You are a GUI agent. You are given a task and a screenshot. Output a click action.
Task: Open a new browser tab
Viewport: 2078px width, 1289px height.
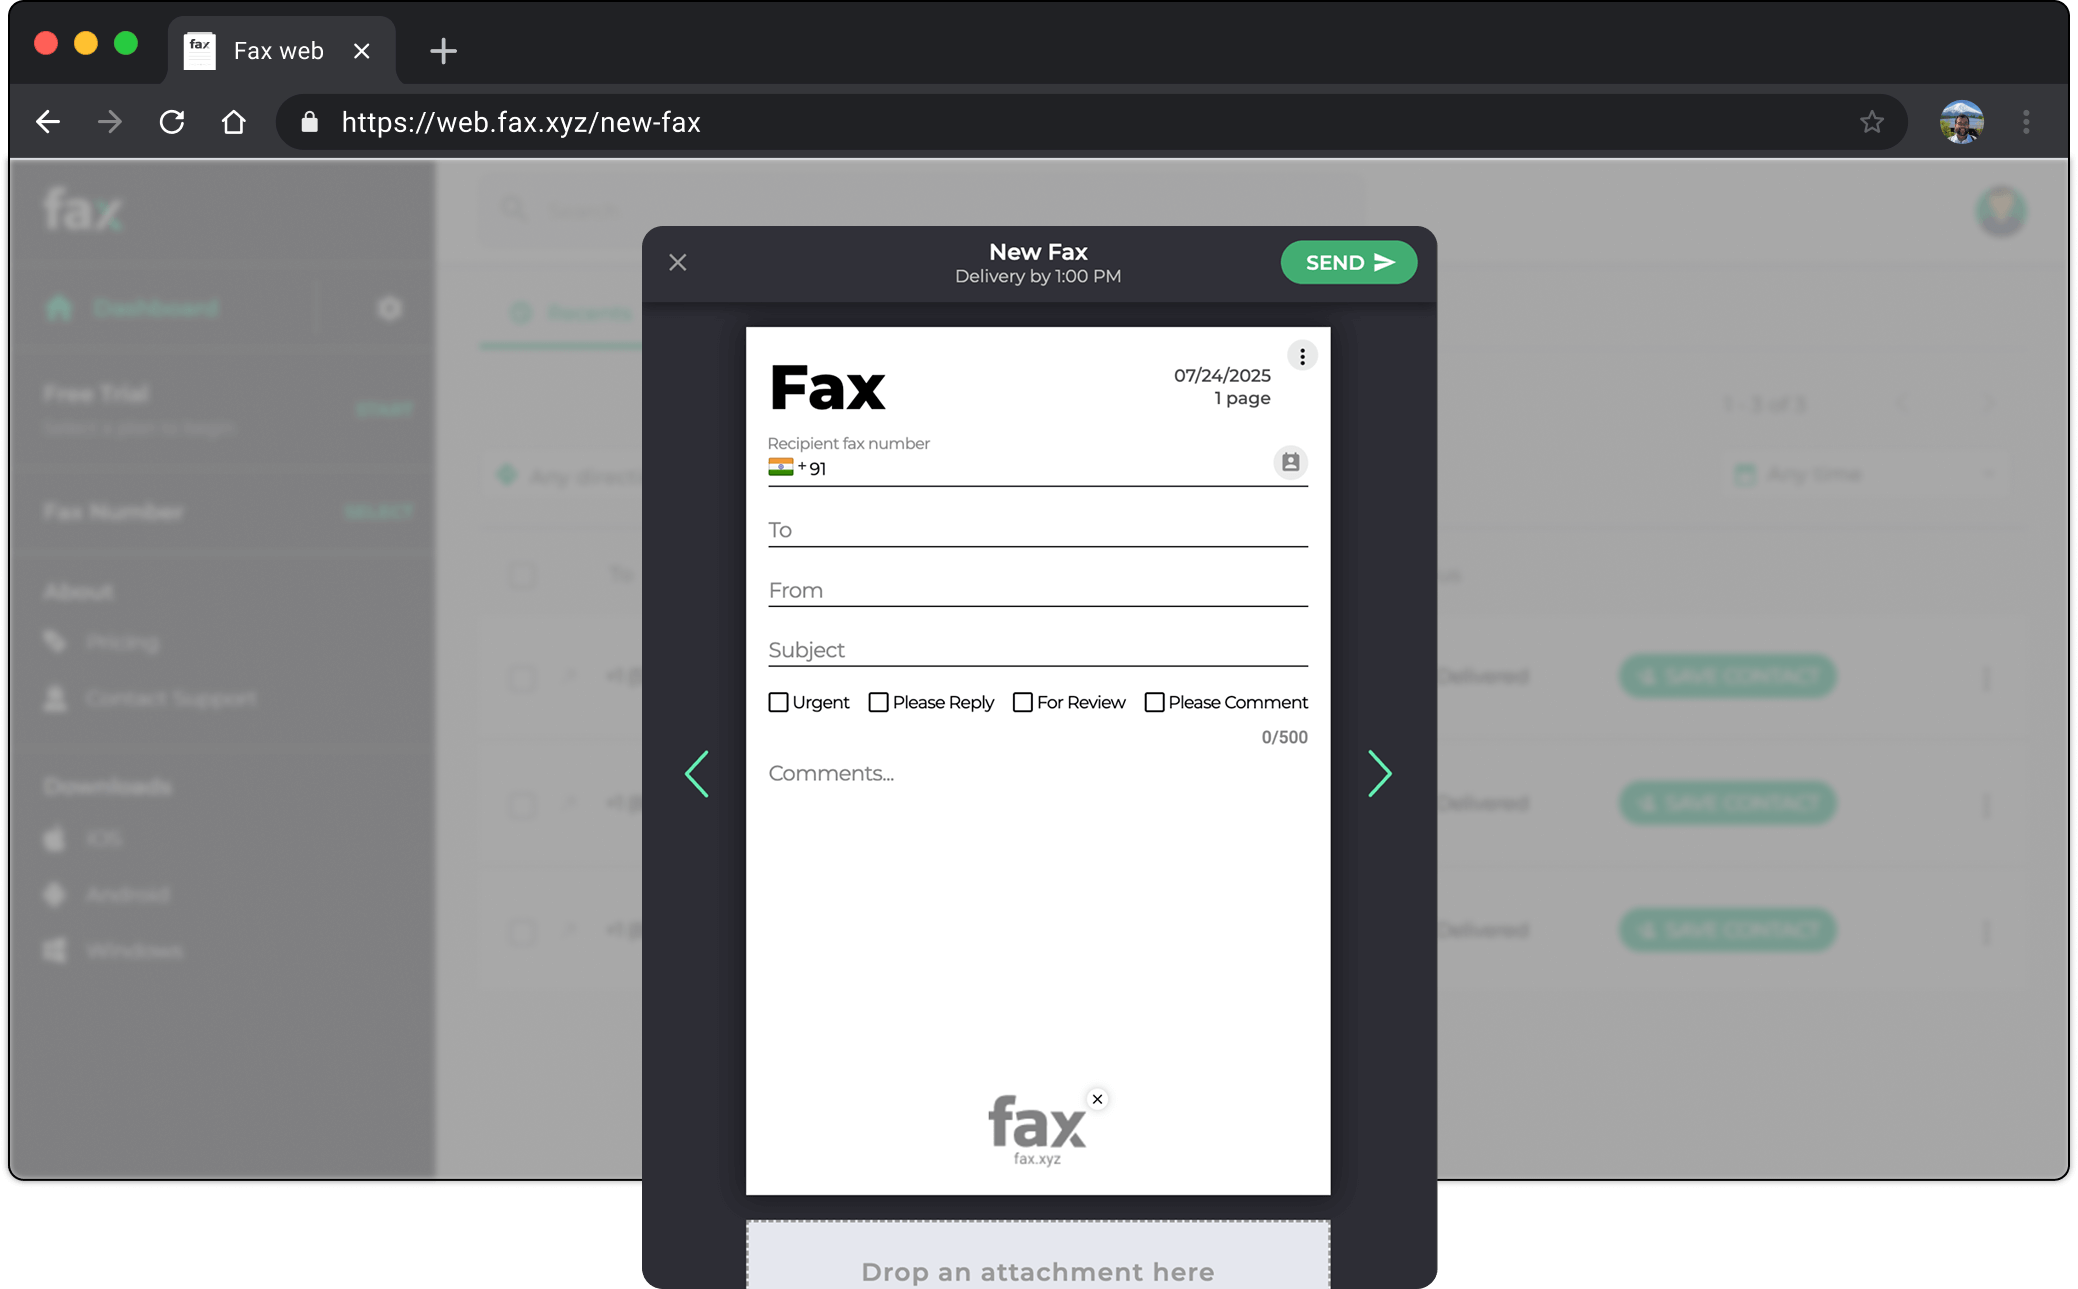pyautogui.click(x=443, y=51)
